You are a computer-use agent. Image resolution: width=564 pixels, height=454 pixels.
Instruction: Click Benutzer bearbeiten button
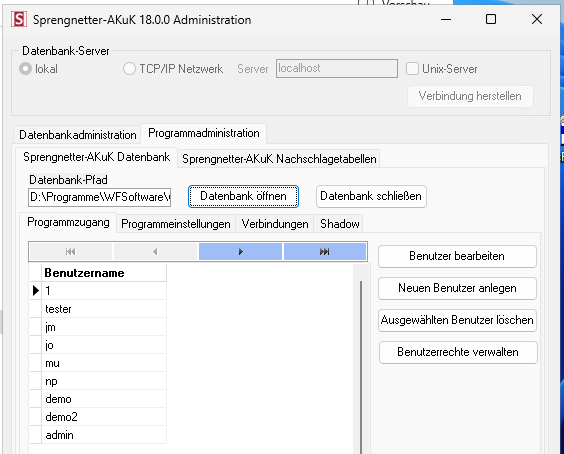pyautogui.click(x=457, y=256)
